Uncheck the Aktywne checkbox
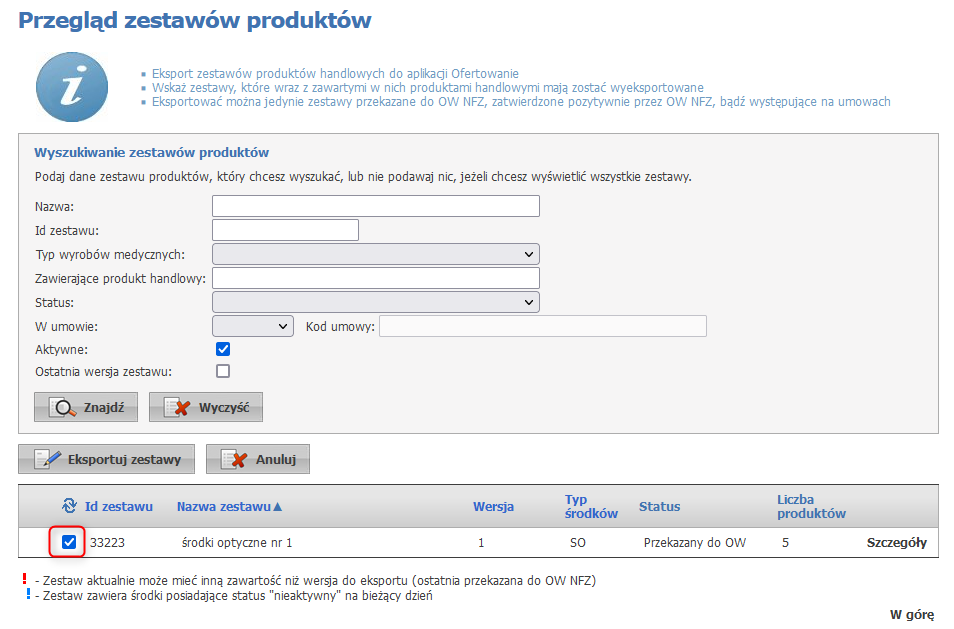 (x=223, y=349)
